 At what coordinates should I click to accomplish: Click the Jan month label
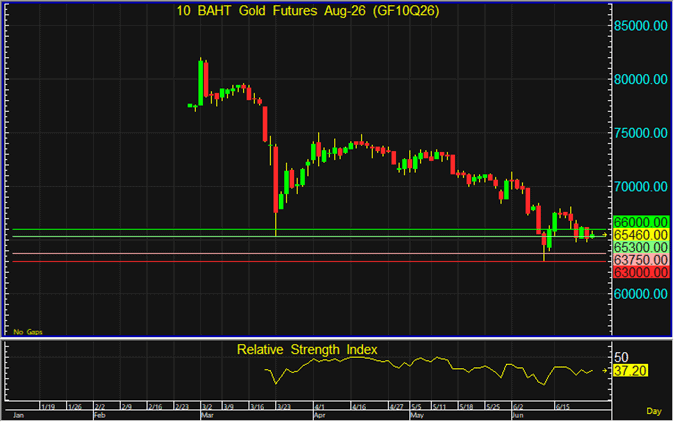[x=18, y=415]
